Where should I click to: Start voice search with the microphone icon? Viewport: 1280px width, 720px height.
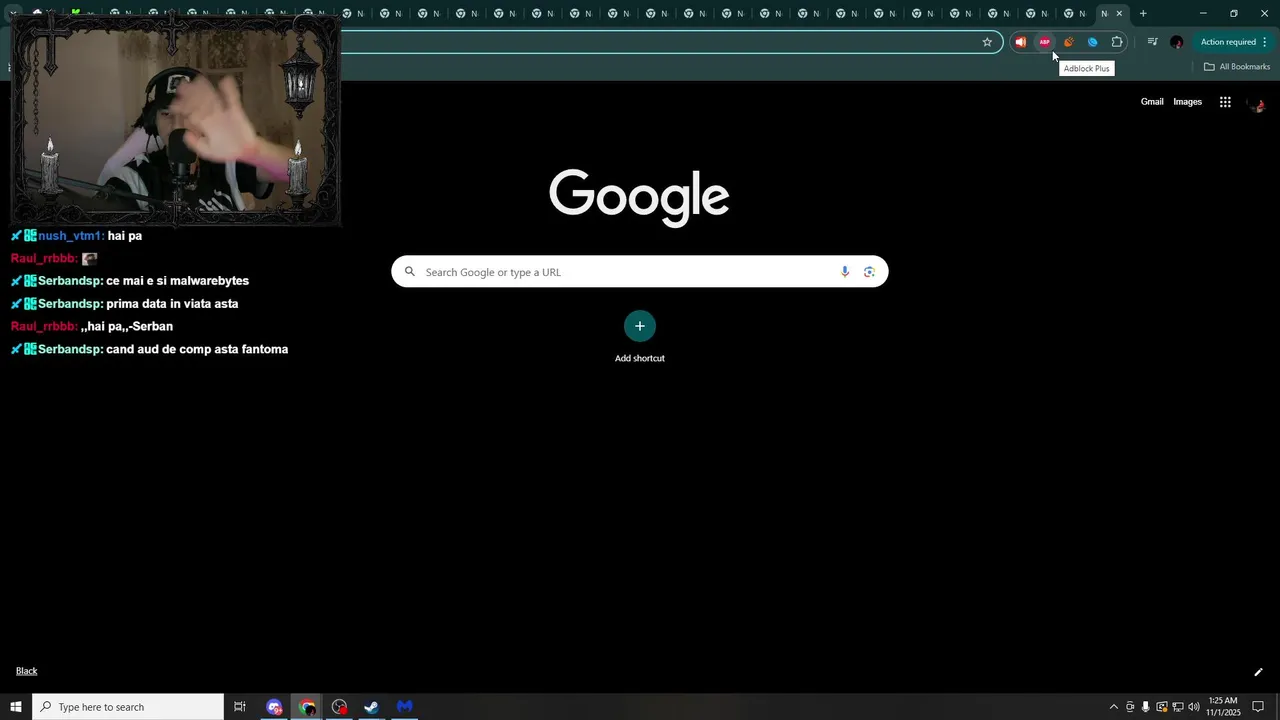coord(845,272)
